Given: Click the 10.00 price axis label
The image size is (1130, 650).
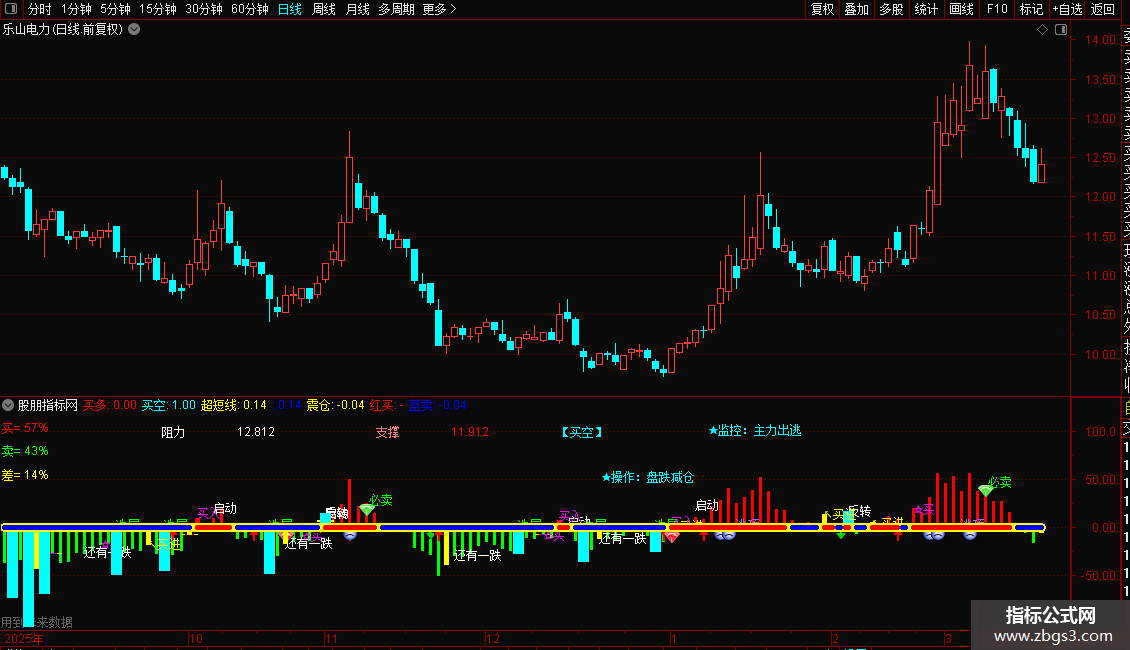Looking at the screenshot, I should coord(1100,355).
